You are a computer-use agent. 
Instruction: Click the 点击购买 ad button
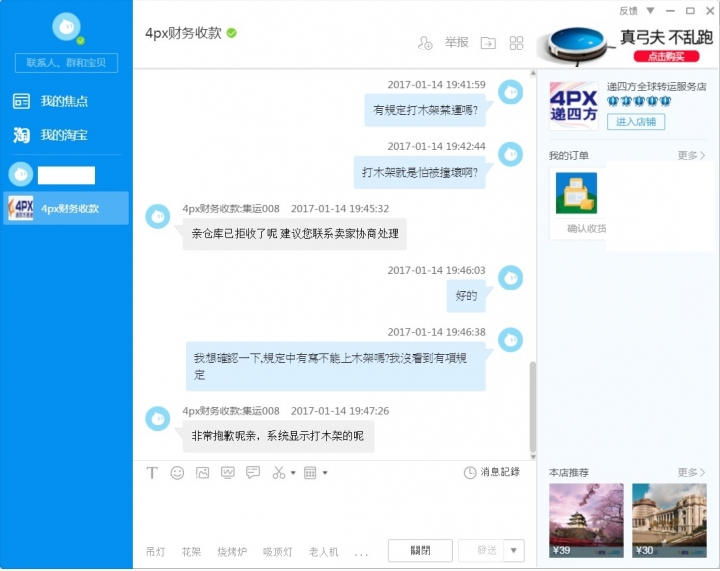click(x=666, y=56)
